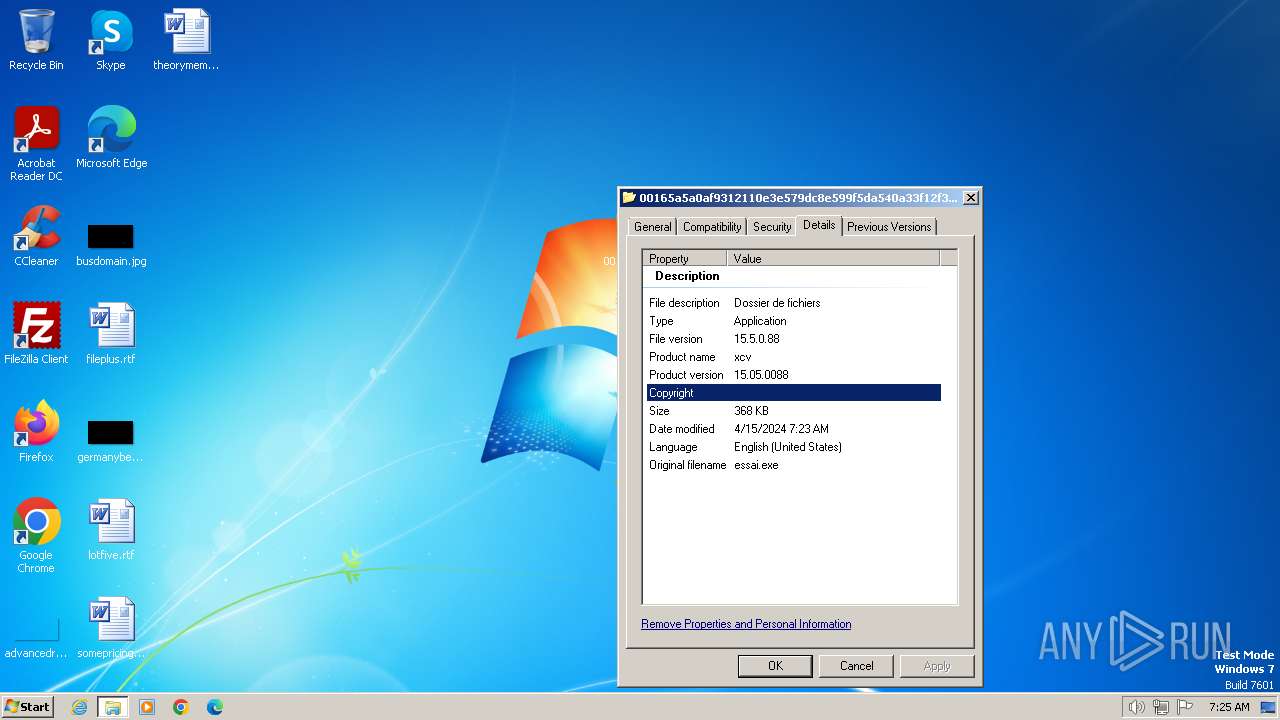Open the Recycle Bin icon
This screenshot has width=1280, height=720.
pos(36,40)
